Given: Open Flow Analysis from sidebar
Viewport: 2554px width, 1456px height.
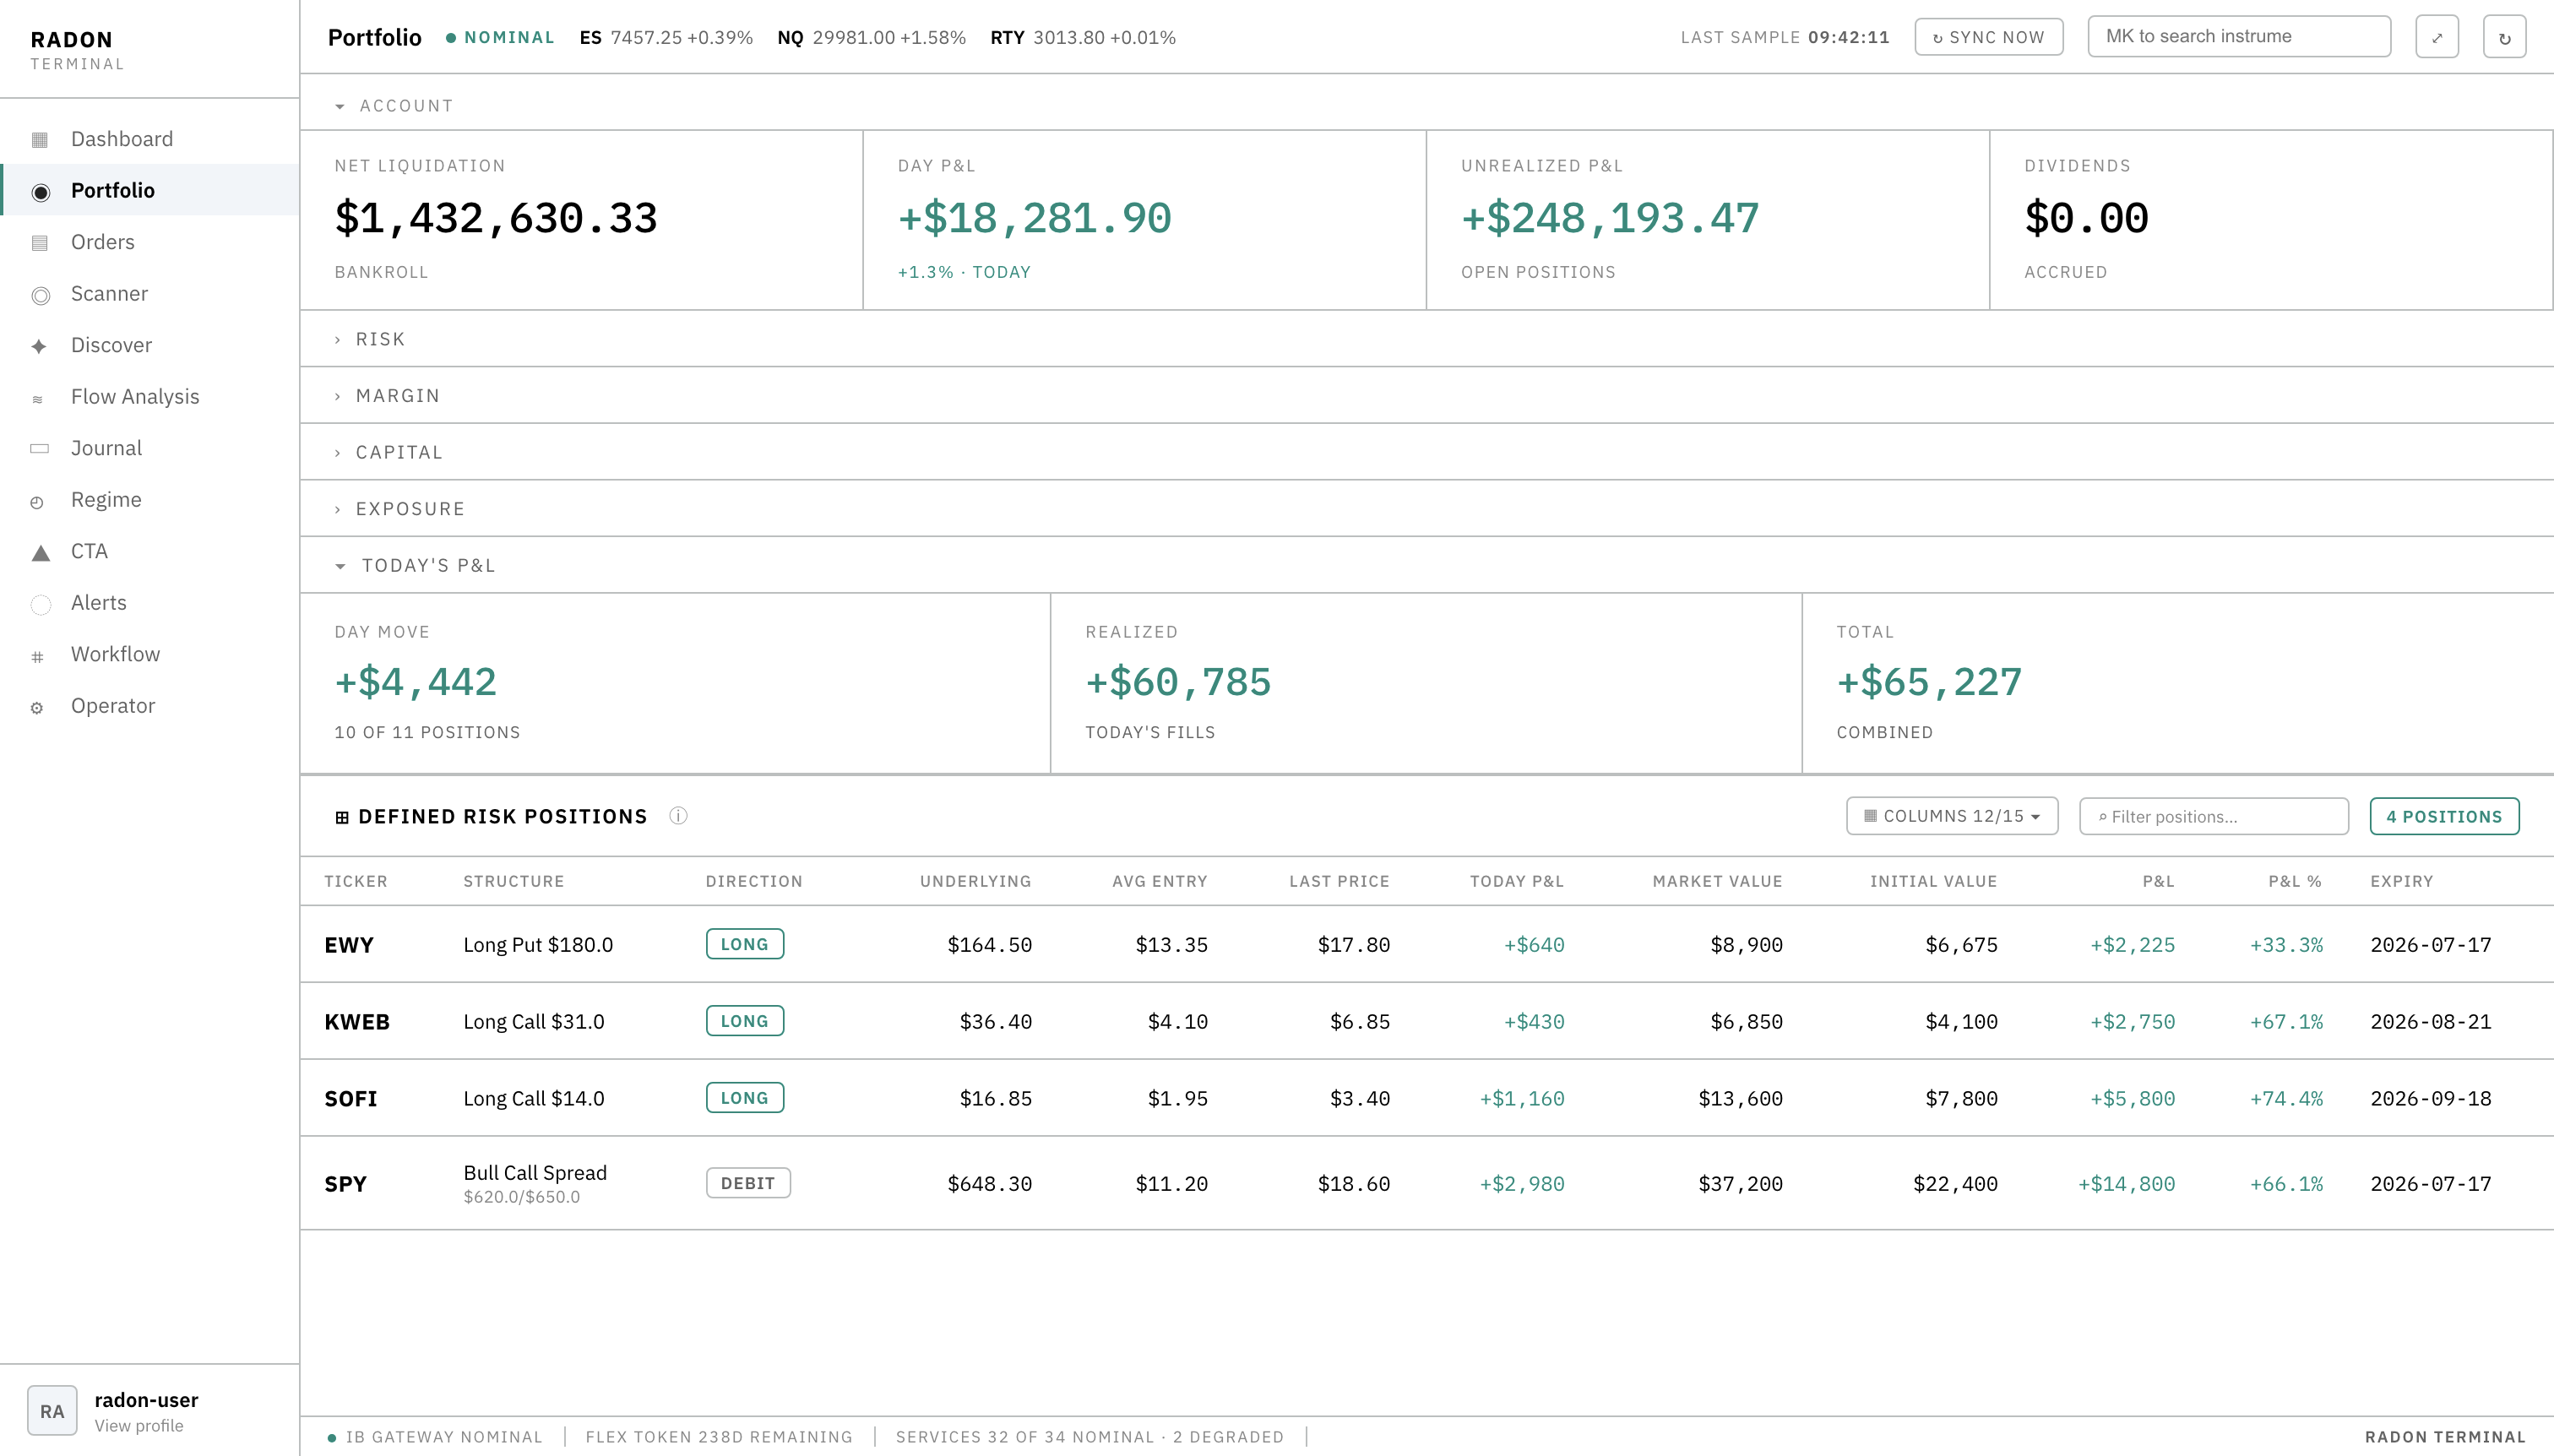Looking at the screenshot, I should [150, 397].
